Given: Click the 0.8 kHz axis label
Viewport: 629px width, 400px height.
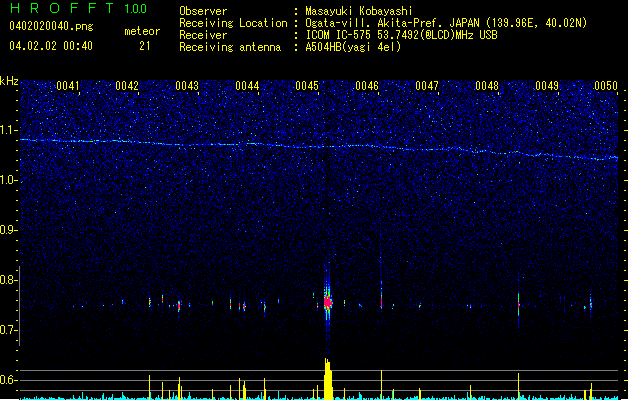Looking at the screenshot, I should 8,280.
